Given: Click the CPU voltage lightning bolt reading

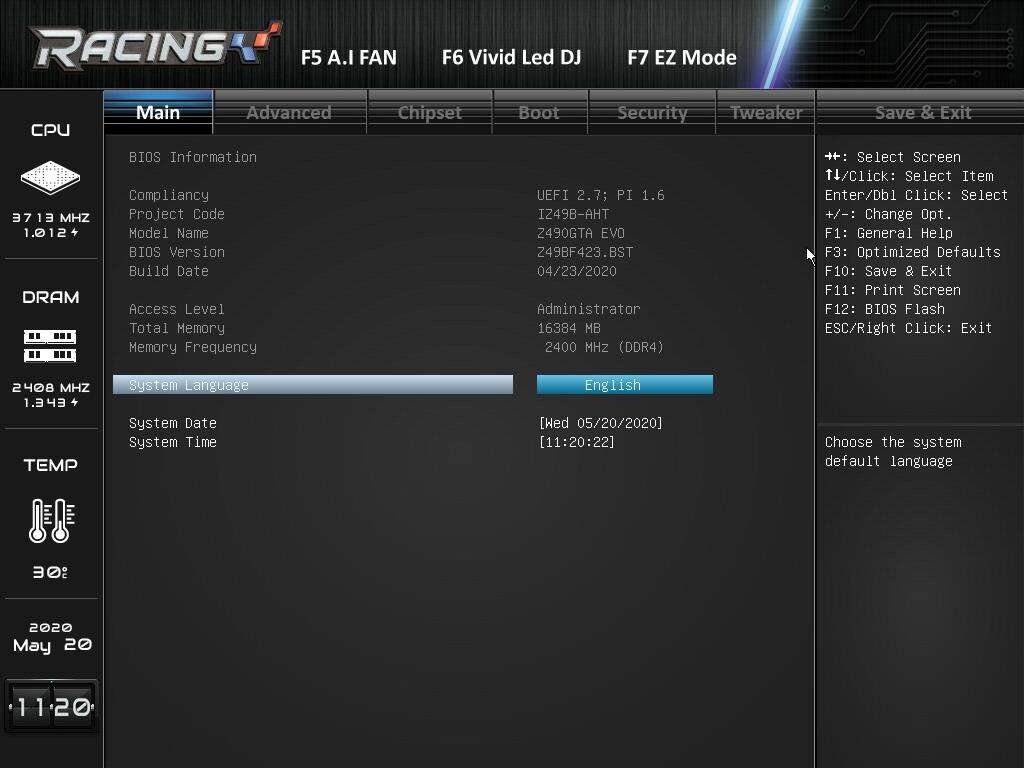Looking at the screenshot, I should [x=51, y=232].
